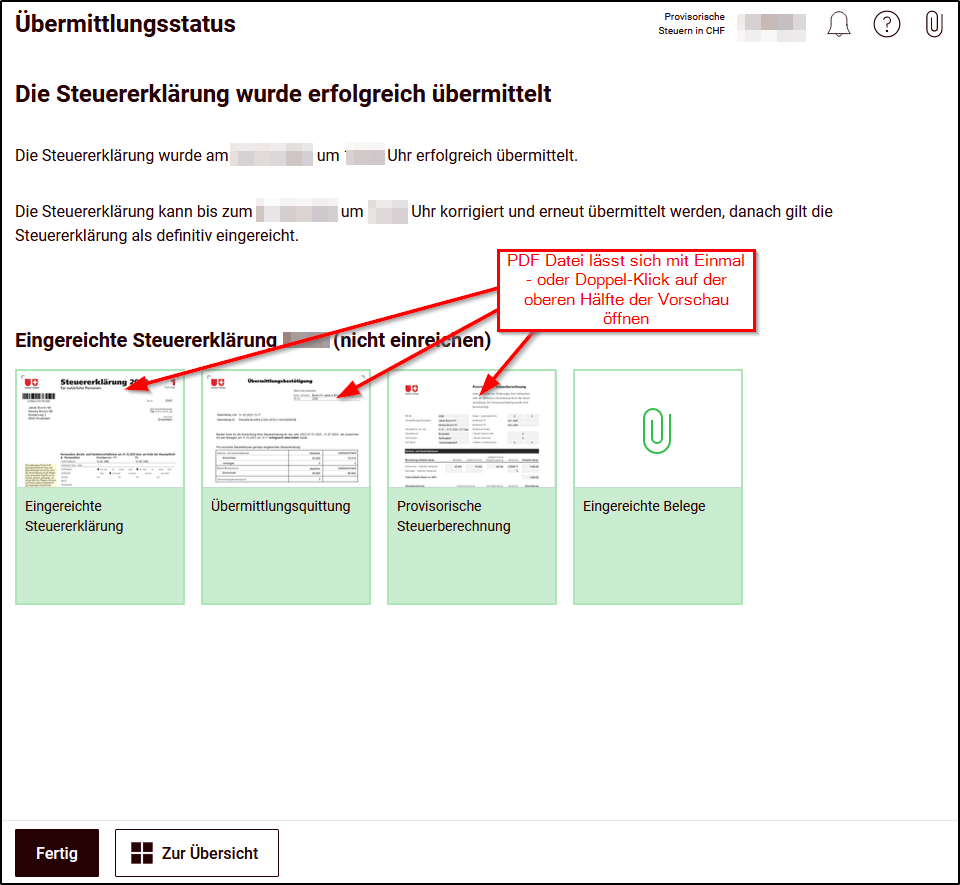Click Provisorische Steuern in CHF label
This screenshot has height=885, width=960.
(x=691, y=24)
